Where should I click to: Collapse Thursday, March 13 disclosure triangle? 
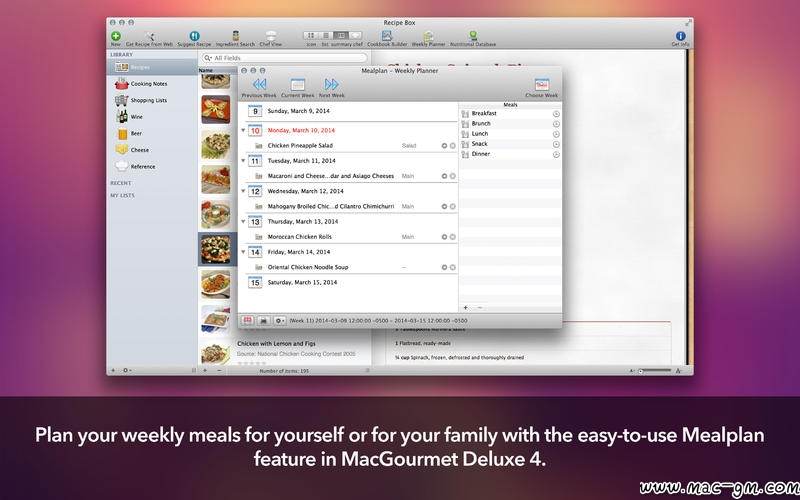pos(243,221)
